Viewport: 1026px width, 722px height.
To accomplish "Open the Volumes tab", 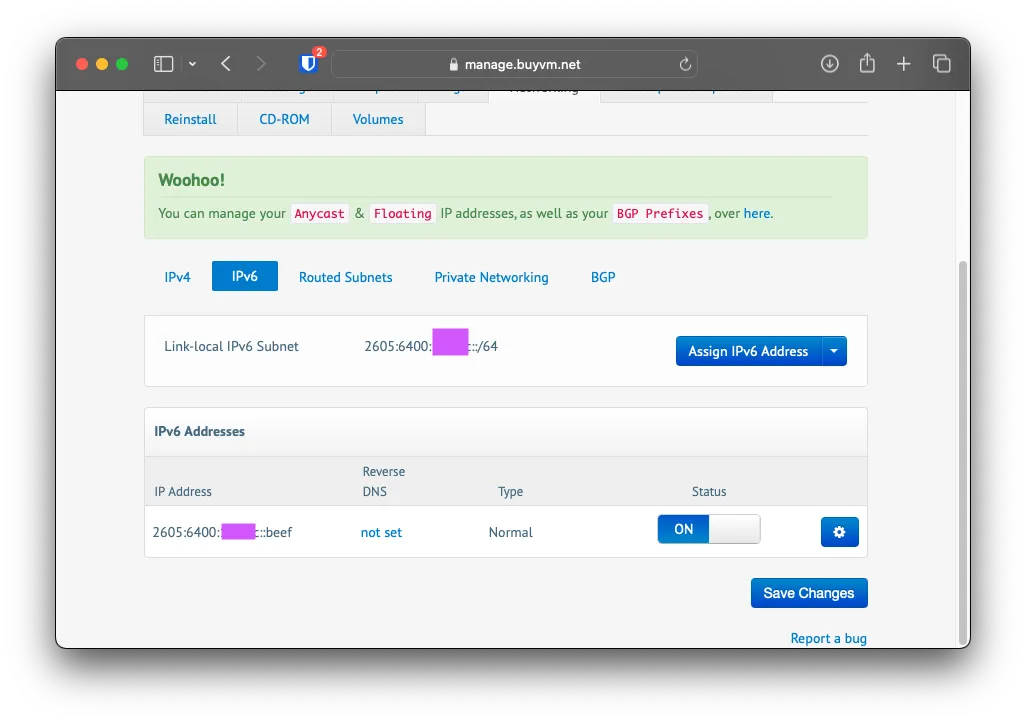I will 378,119.
